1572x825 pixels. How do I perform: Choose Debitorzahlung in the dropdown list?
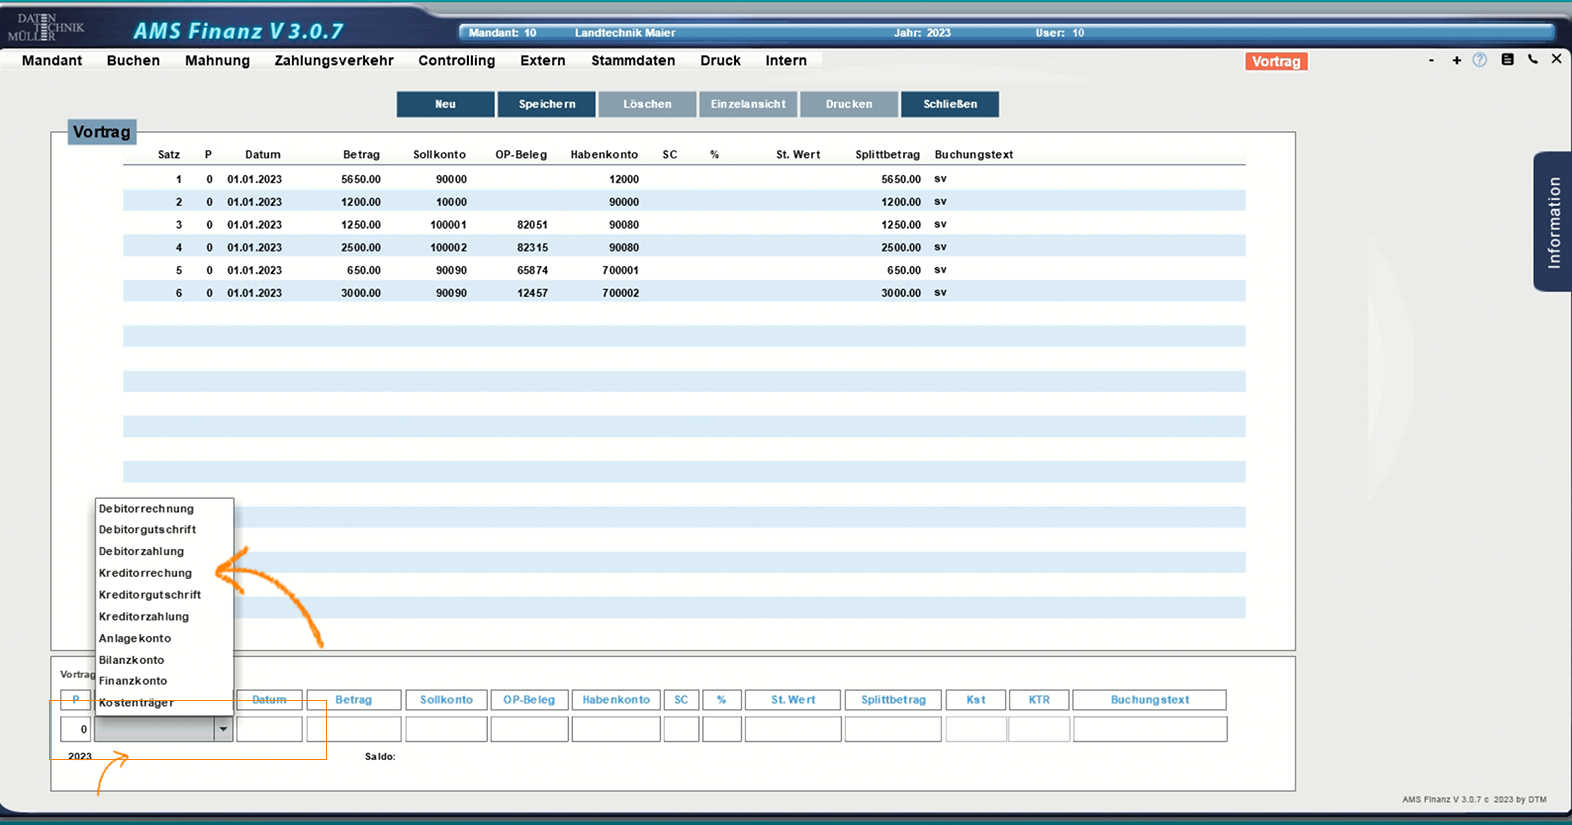pos(141,551)
